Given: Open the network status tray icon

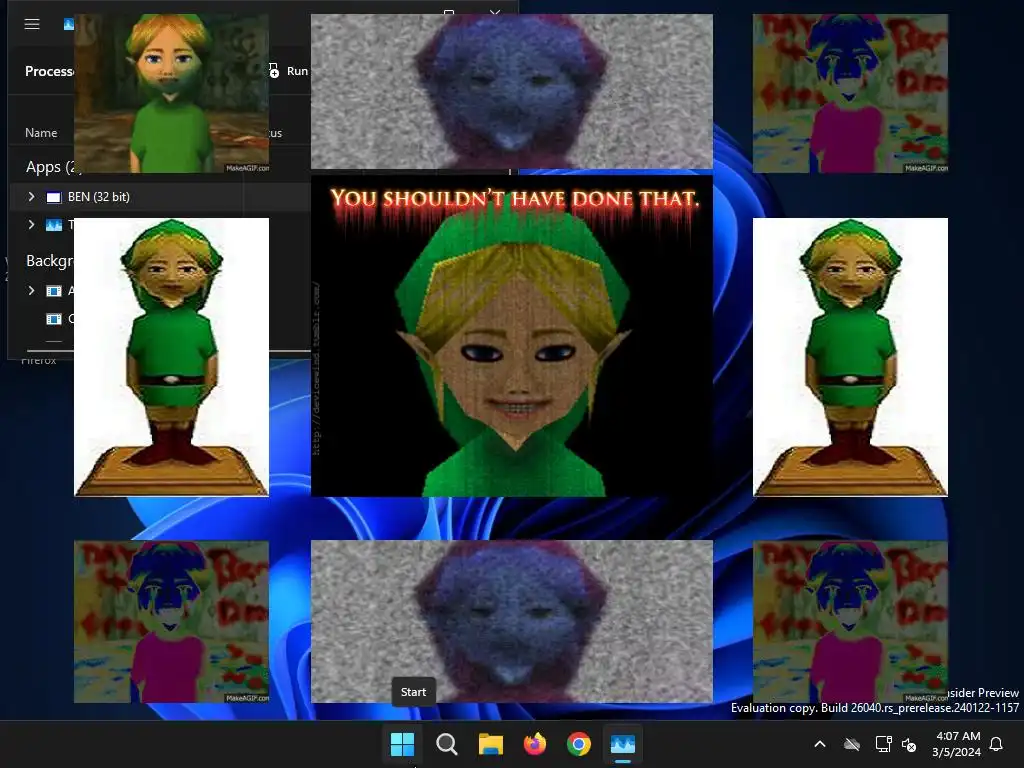Looking at the screenshot, I should pyautogui.click(x=883, y=744).
